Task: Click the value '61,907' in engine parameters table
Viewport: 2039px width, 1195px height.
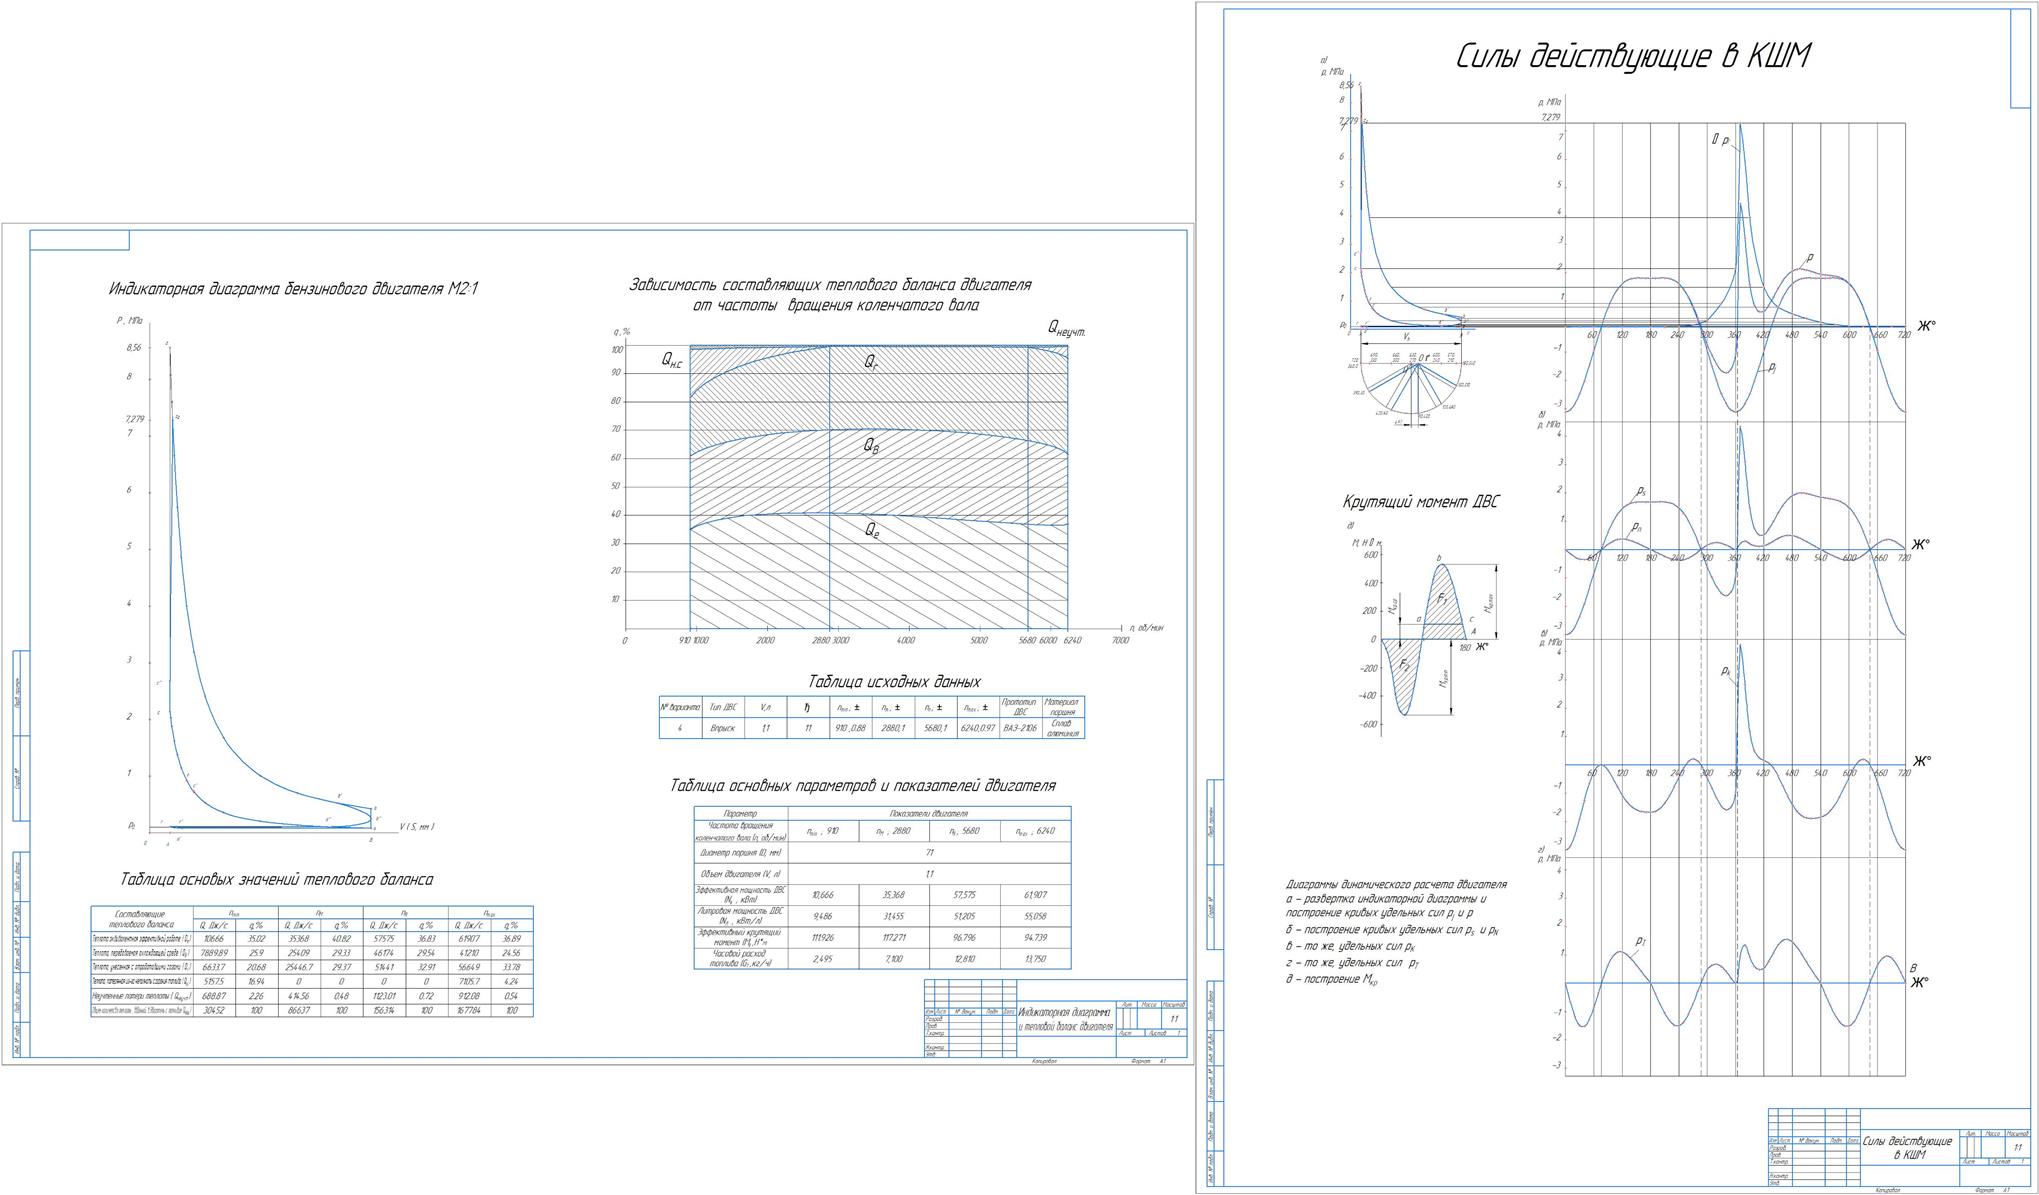Action: click(x=1035, y=895)
